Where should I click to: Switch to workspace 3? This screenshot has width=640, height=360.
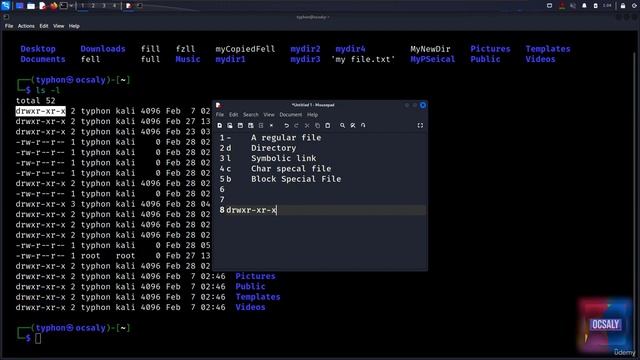tap(104, 6)
